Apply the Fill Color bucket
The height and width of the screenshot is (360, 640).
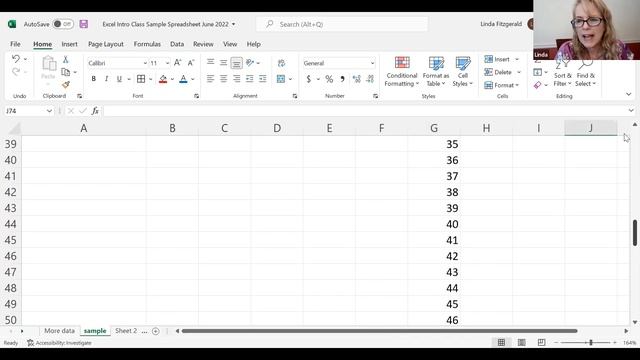click(x=163, y=79)
